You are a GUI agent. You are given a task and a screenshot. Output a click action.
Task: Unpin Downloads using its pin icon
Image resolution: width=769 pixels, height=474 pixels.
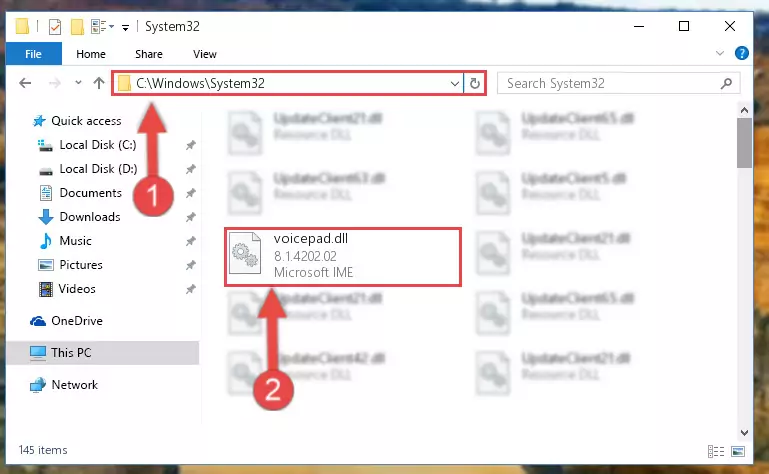pyautogui.click(x=190, y=217)
